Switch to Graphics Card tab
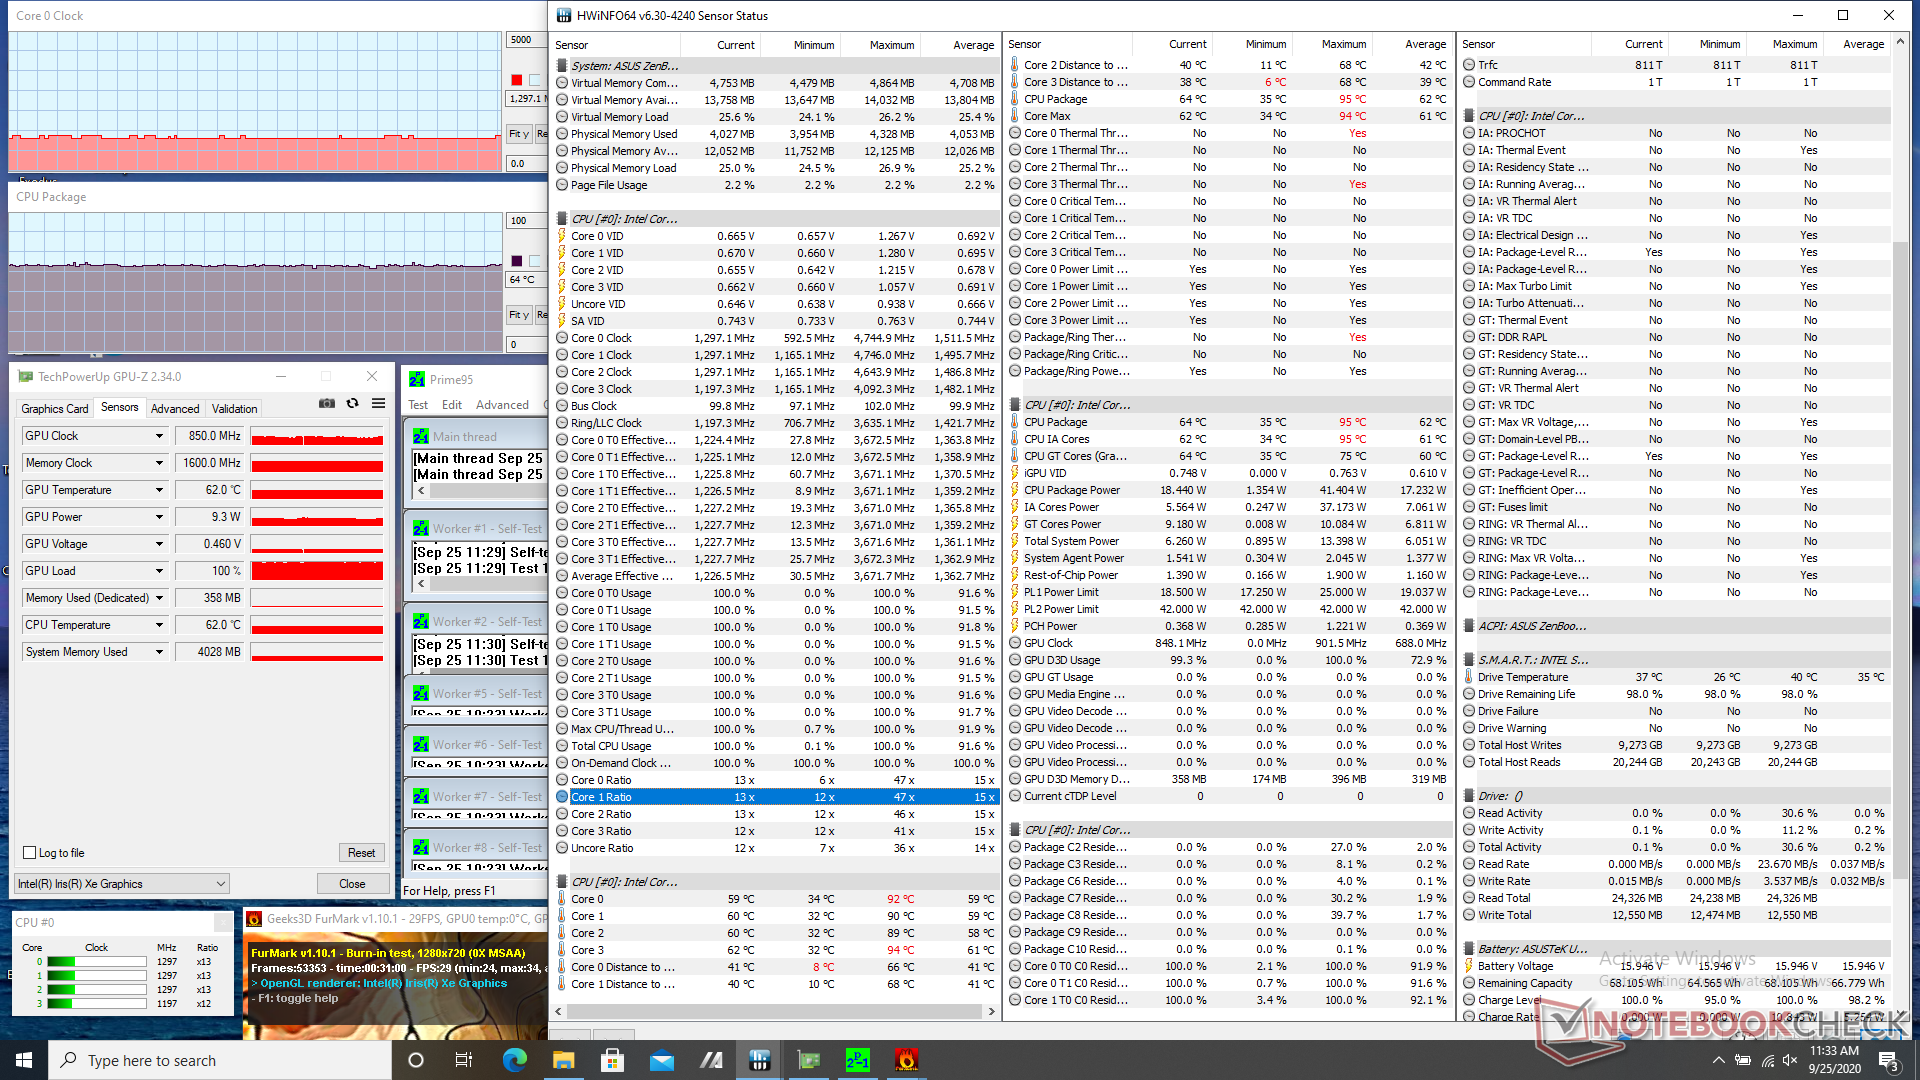This screenshot has height=1080, width=1920. click(55, 409)
